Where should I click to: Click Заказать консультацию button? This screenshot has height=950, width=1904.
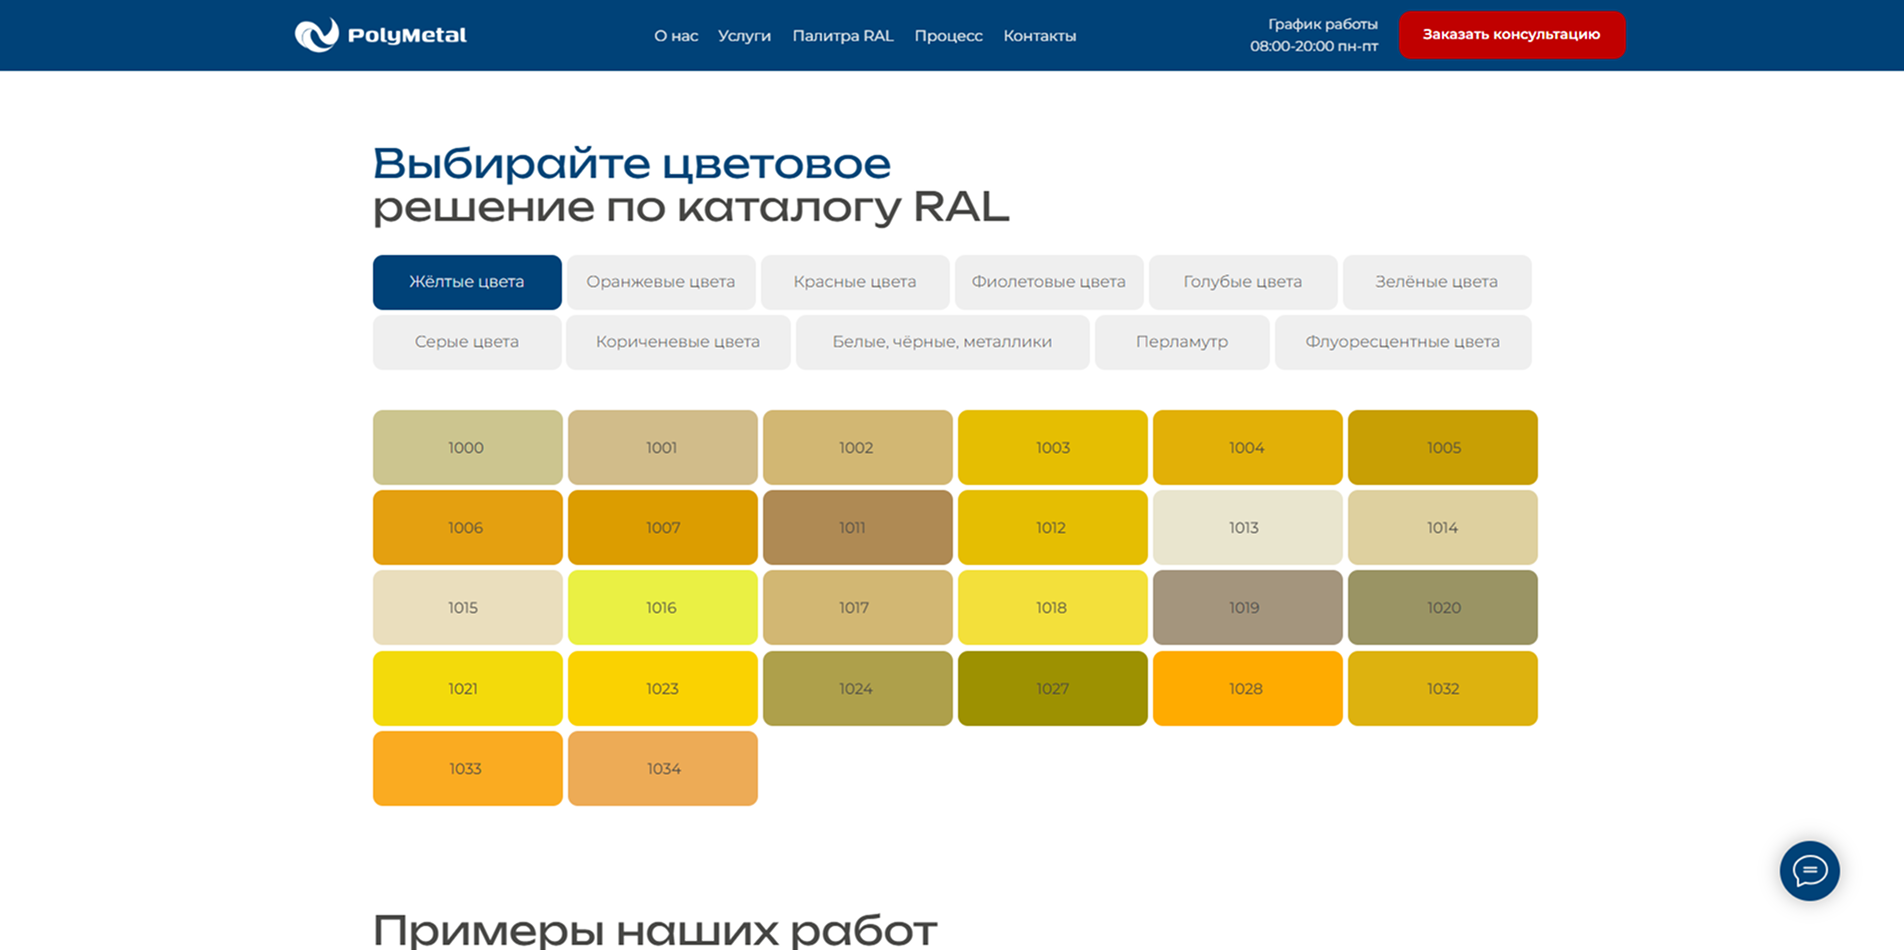(1511, 33)
